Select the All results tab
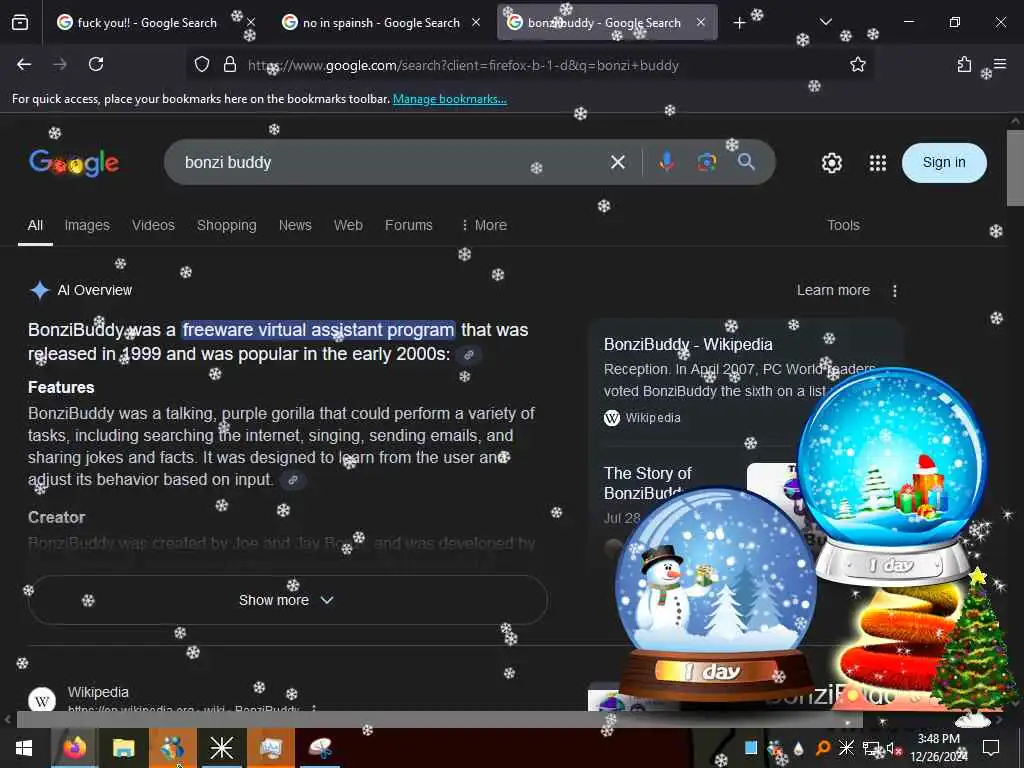The width and height of the screenshot is (1024, 768). click(35, 225)
